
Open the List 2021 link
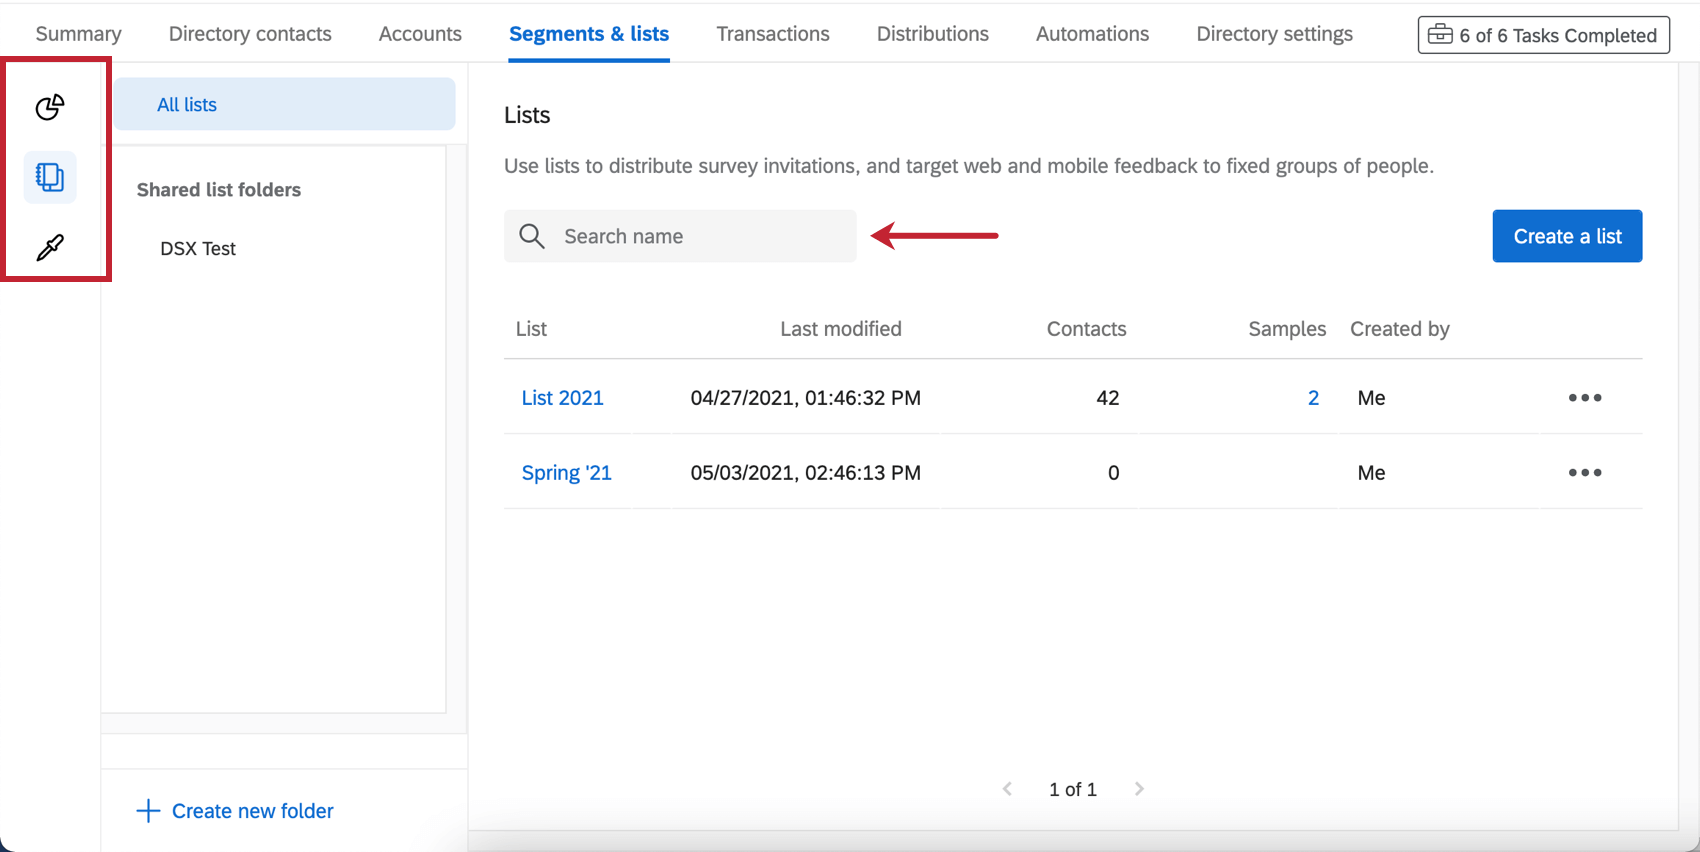[562, 398]
